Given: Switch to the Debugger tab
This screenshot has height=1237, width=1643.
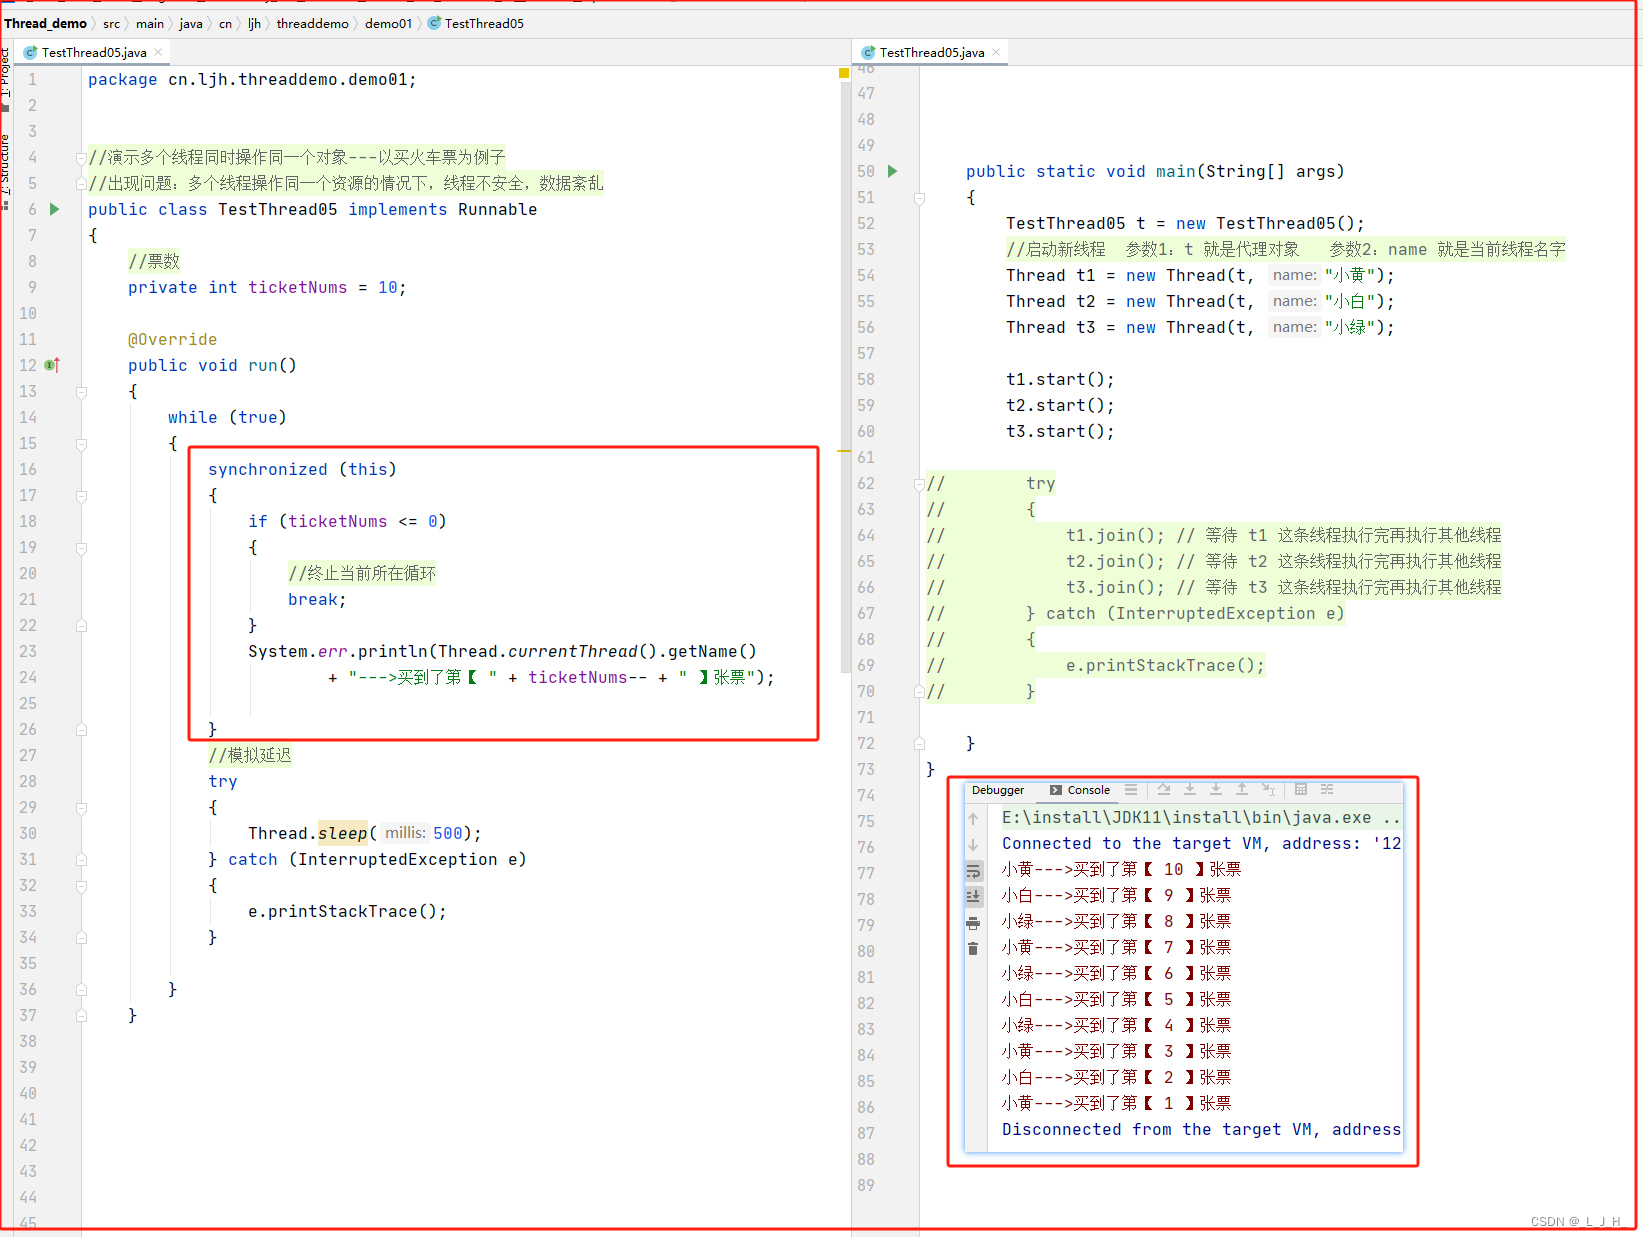Looking at the screenshot, I should [x=997, y=790].
